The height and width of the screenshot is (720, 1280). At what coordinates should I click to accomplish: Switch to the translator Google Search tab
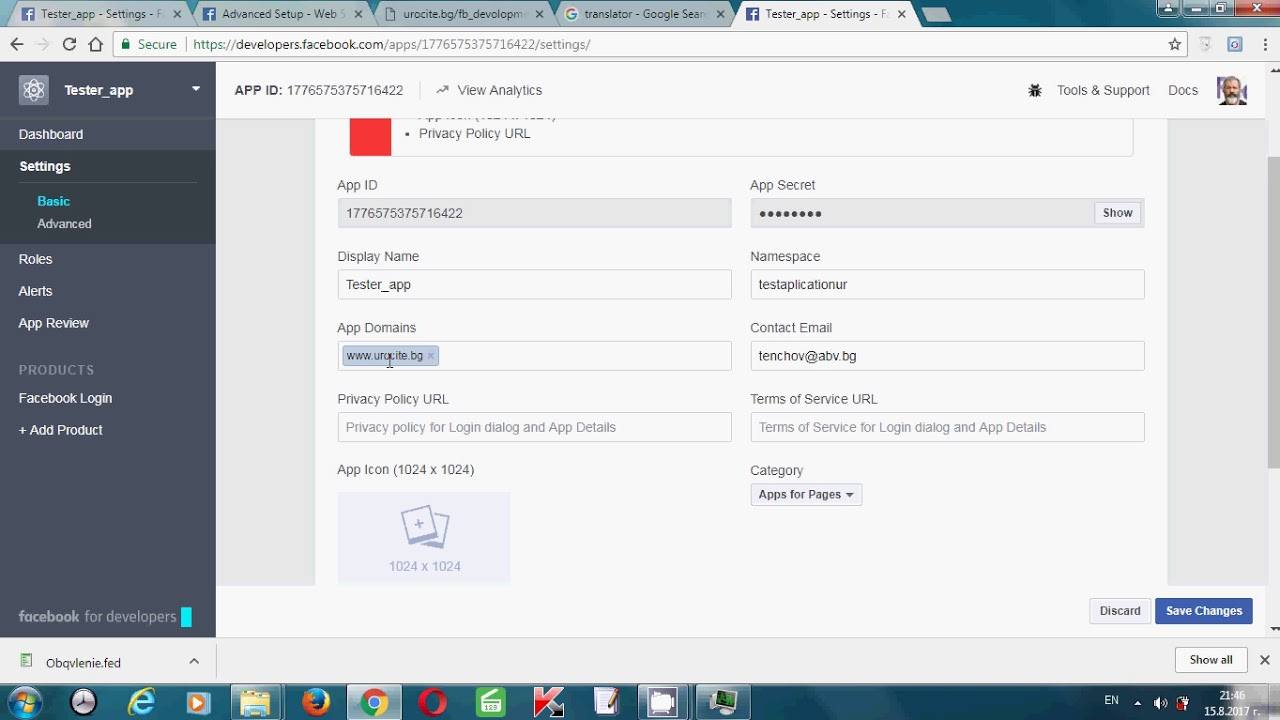point(646,14)
